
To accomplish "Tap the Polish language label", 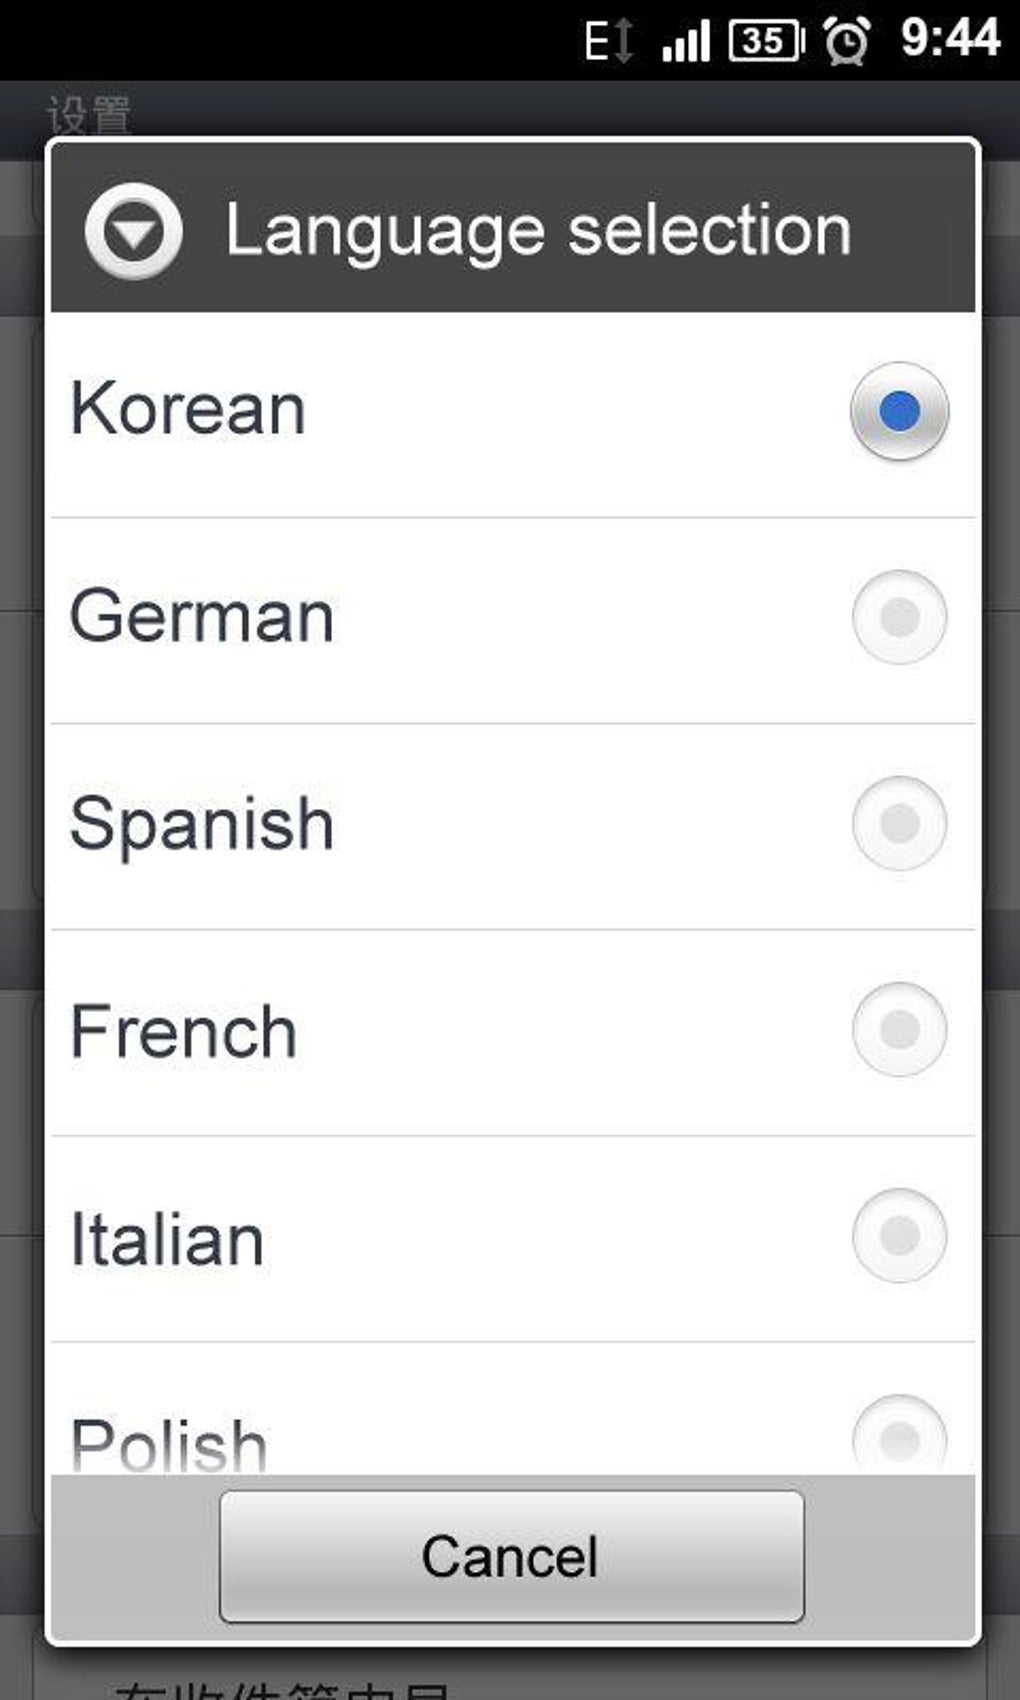I will coord(169,1444).
